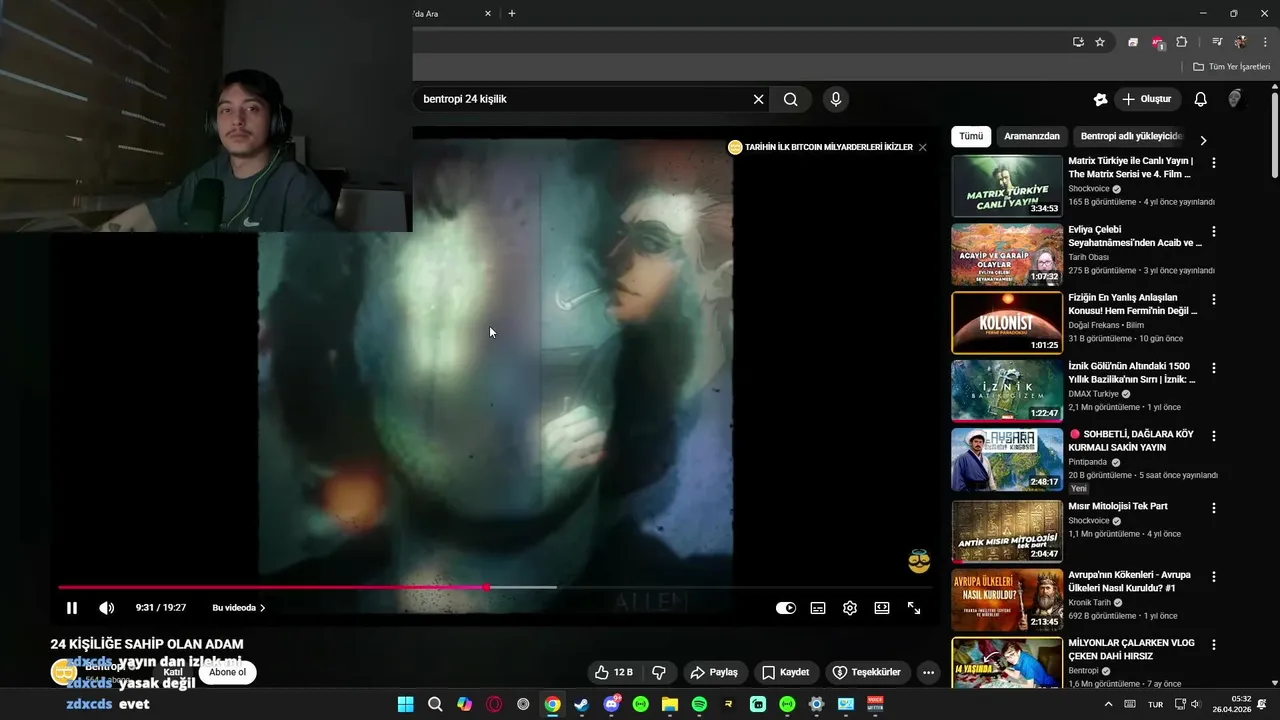
Task: Close the current Chrome tab
Action: [488, 14]
